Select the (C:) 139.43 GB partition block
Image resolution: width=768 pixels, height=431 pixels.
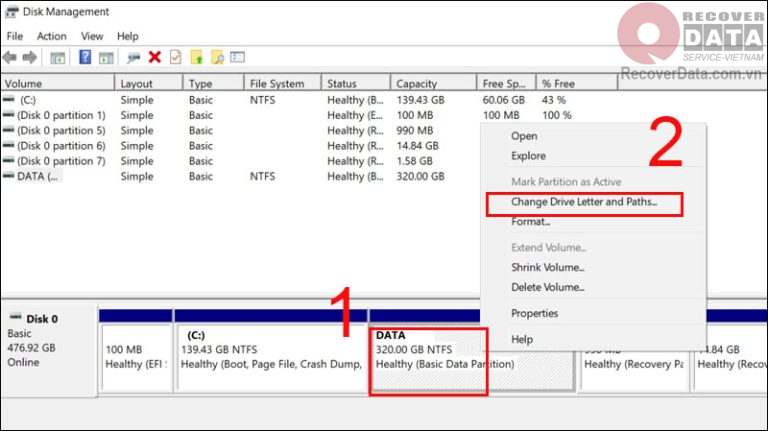[270, 357]
